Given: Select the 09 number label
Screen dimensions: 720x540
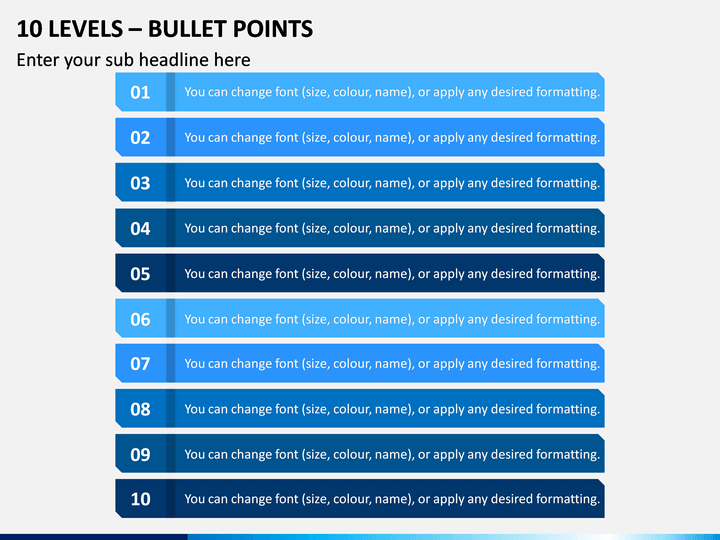Looking at the screenshot, I should pyautogui.click(x=140, y=455).
